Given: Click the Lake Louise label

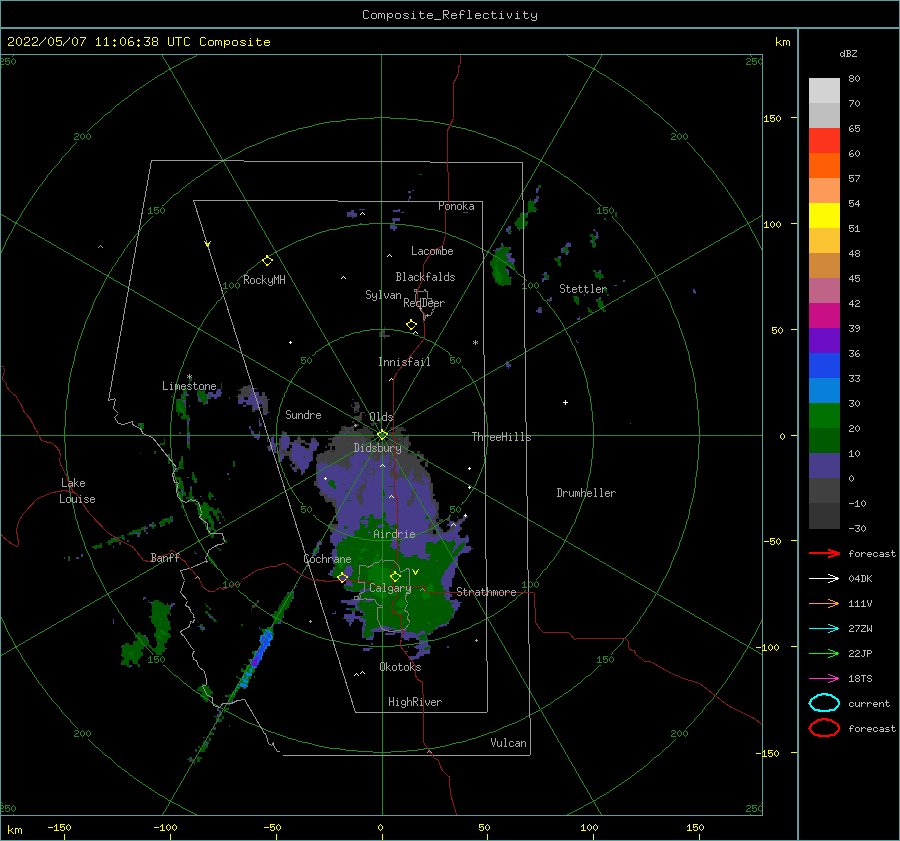Looking at the screenshot, I should click(x=77, y=491).
